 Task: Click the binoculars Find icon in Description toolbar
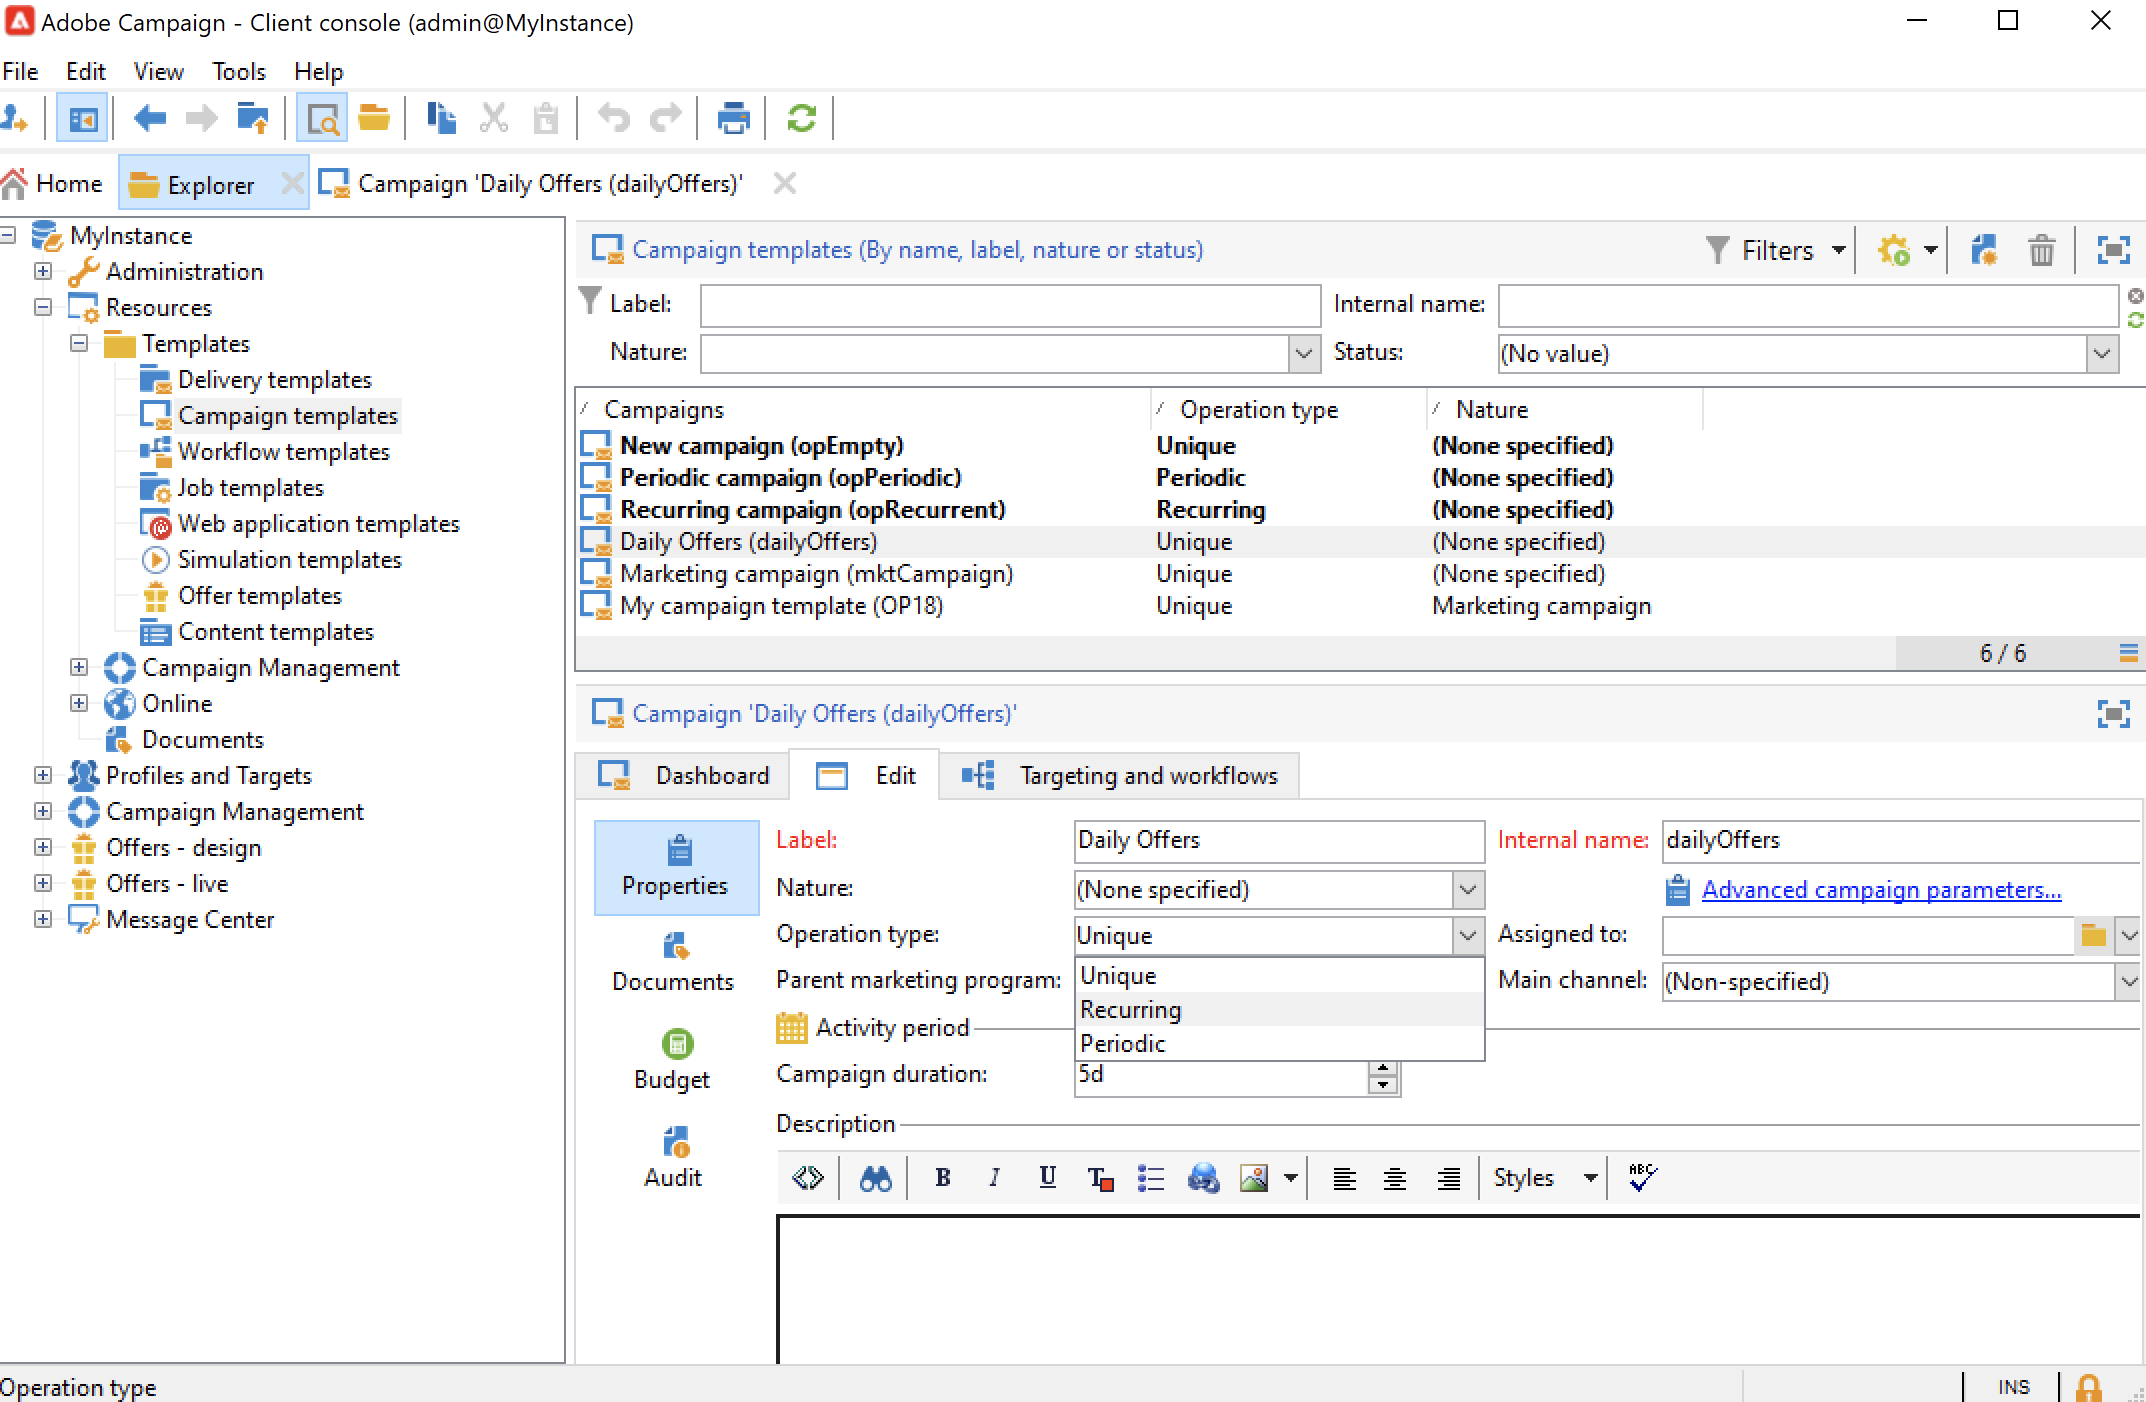coord(875,1179)
